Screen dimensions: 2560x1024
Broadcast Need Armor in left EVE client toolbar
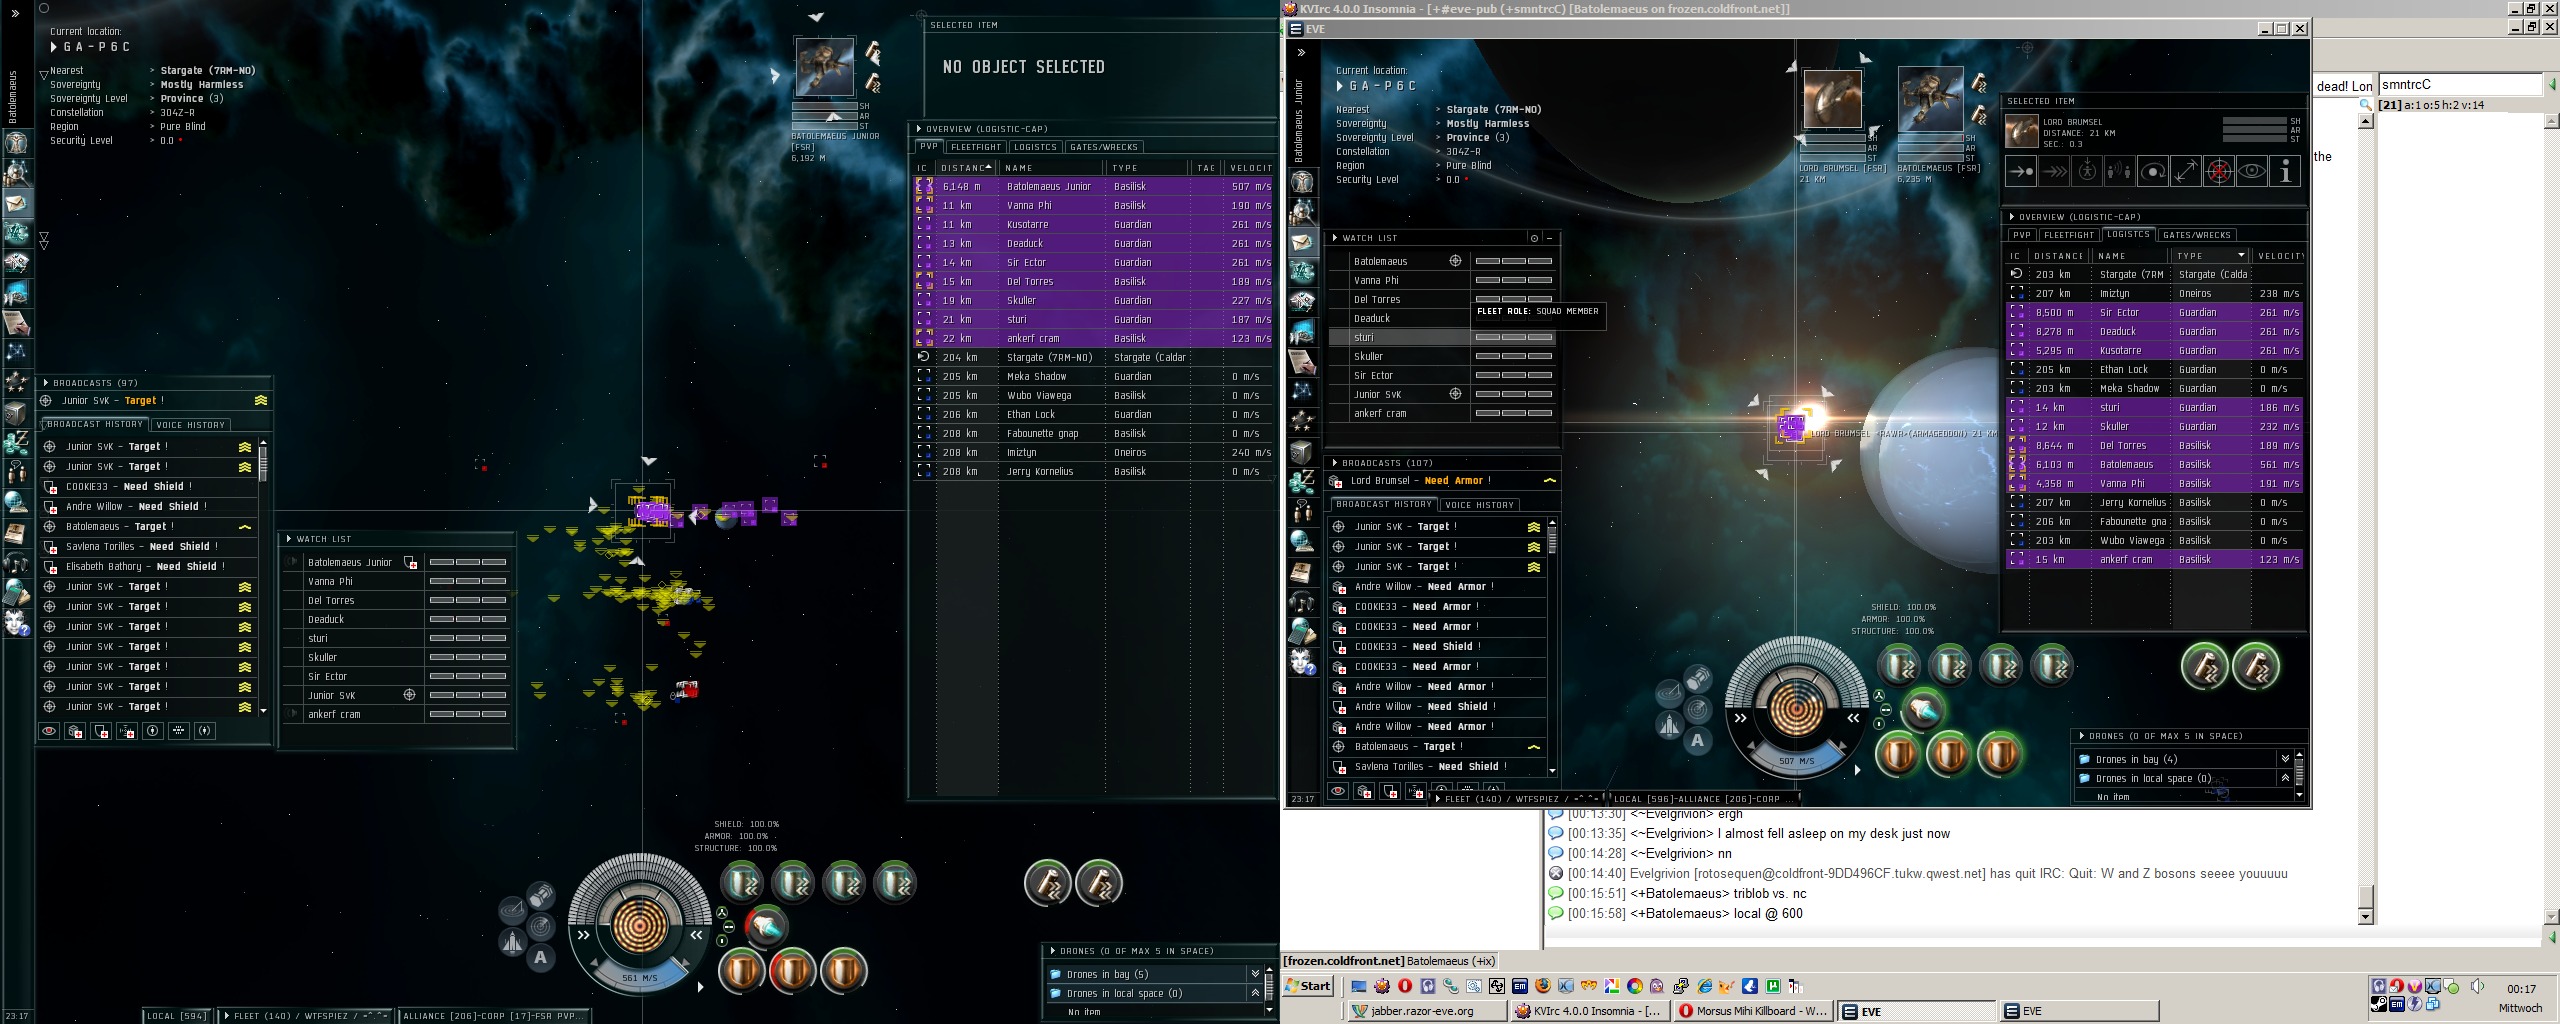[75, 731]
